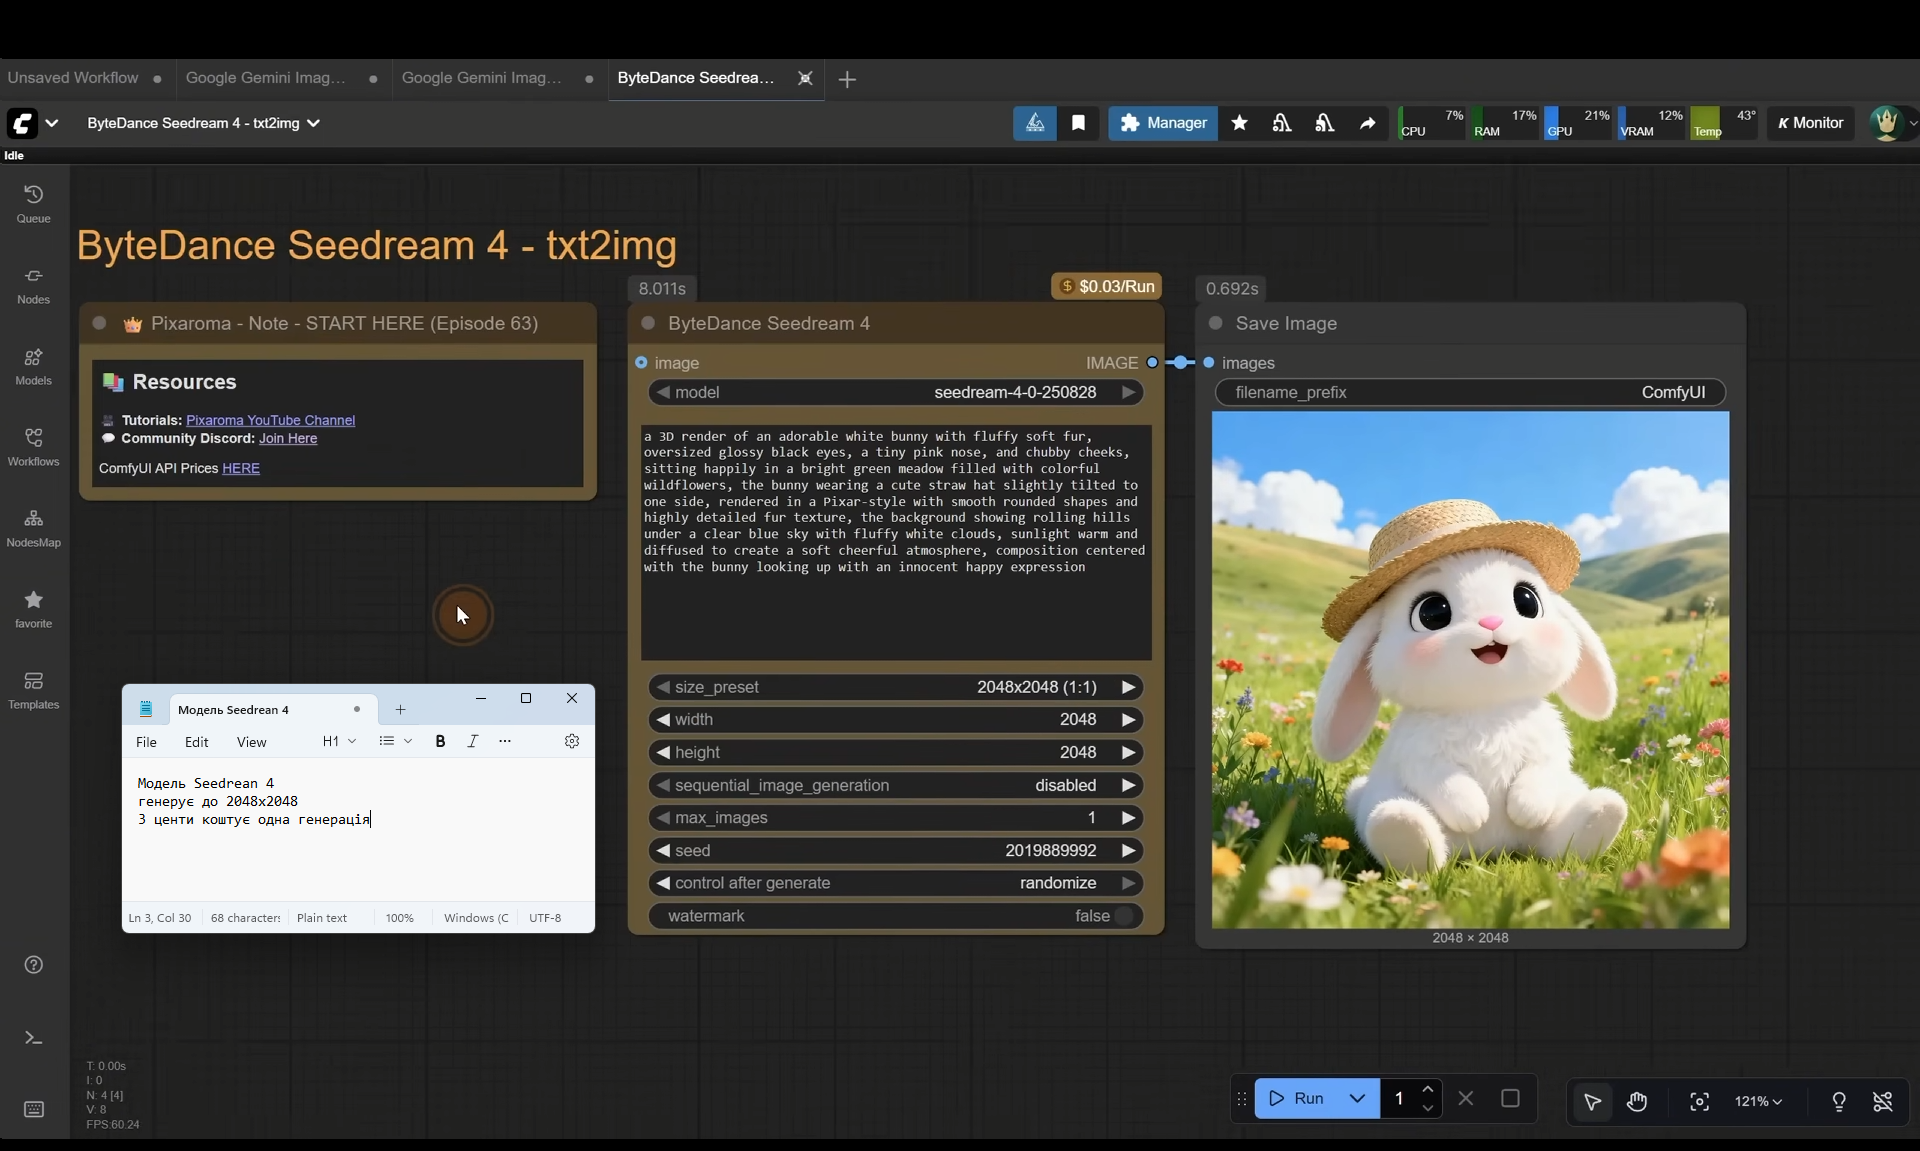The width and height of the screenshot is (1920, 1151).
Task: Increase the seed value with right arrow
Action: pos(1128,851)
